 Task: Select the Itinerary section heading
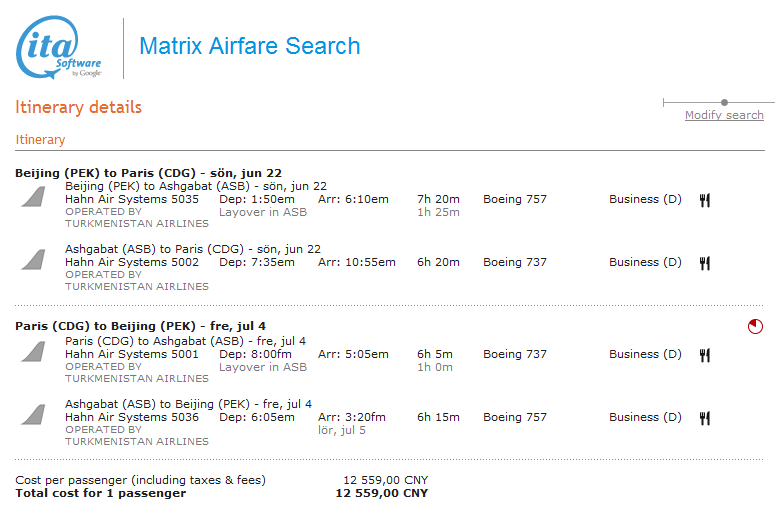(40, 140)
